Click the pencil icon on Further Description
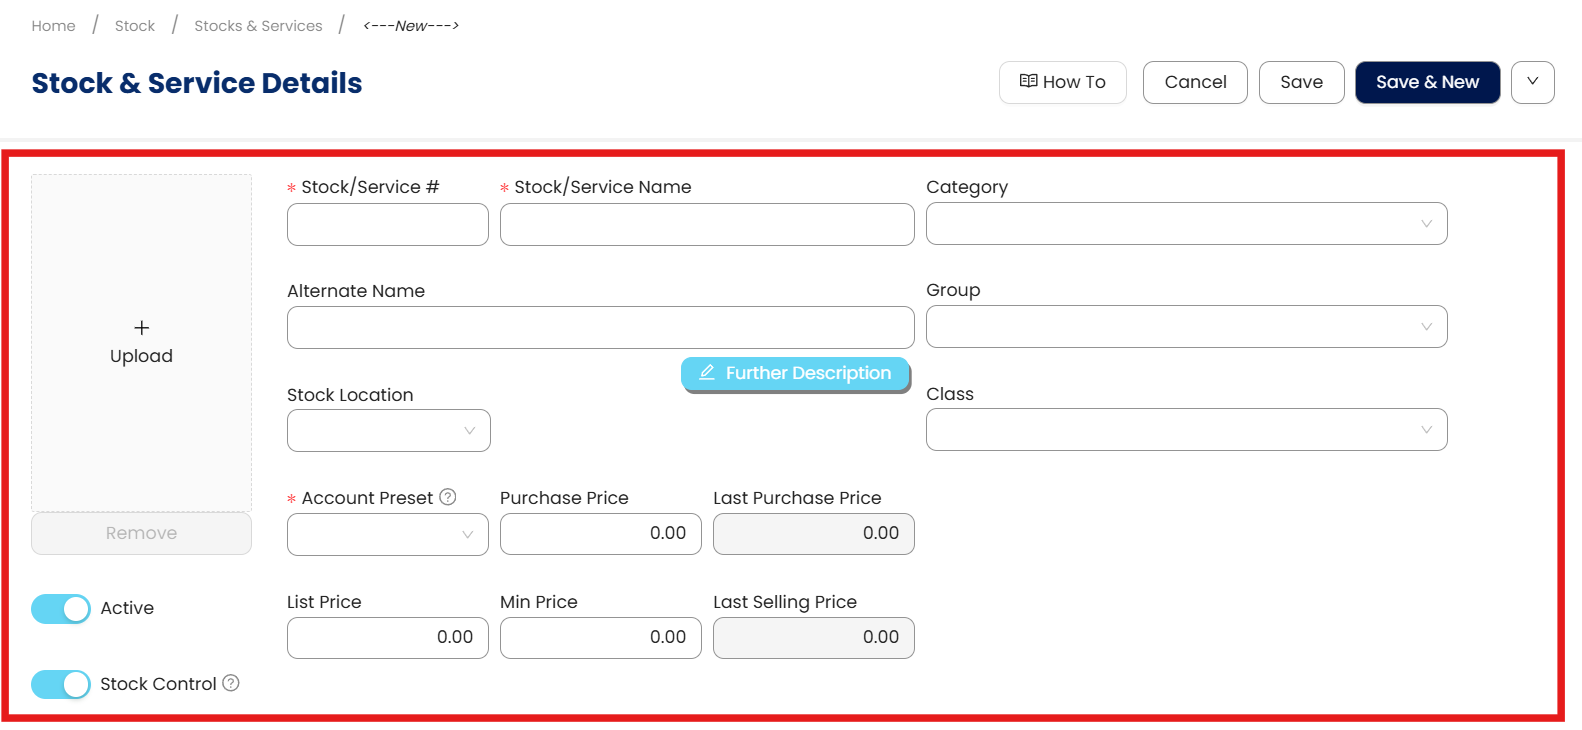This screenshot has height=730, width=1582. click(707, 373)
